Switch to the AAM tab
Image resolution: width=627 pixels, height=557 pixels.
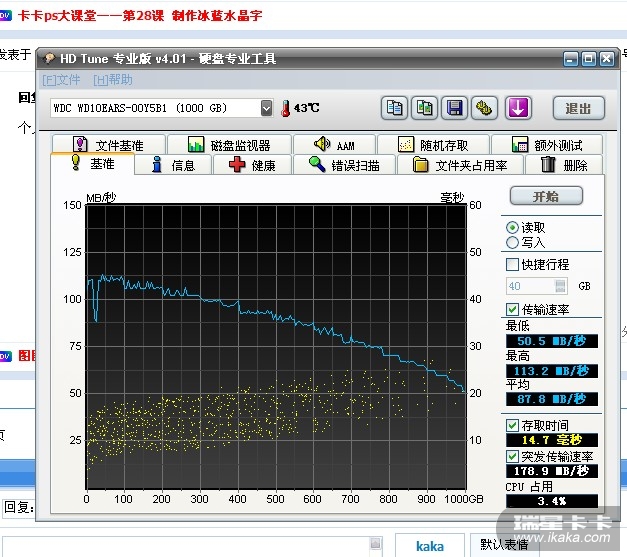333,145
